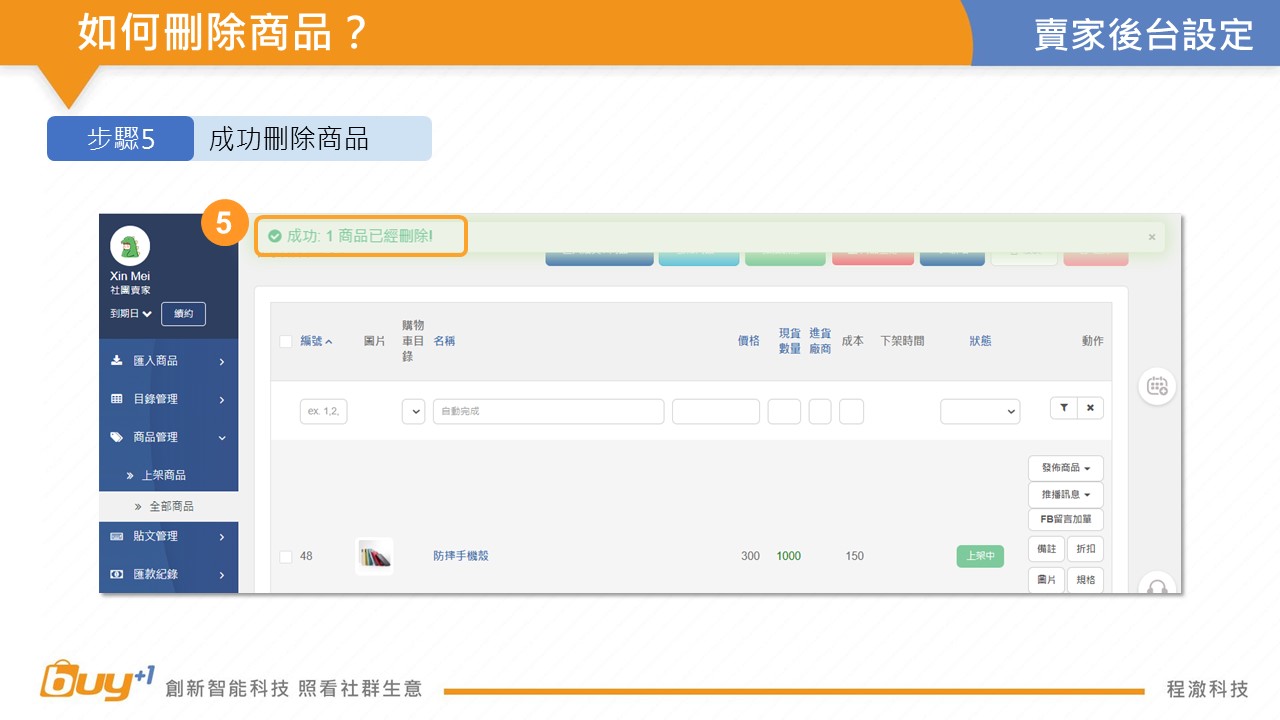This screenshot has width=1280, height=720.
Task: Open 貼文管理 sidebar menu
Action: click(168, 537)
